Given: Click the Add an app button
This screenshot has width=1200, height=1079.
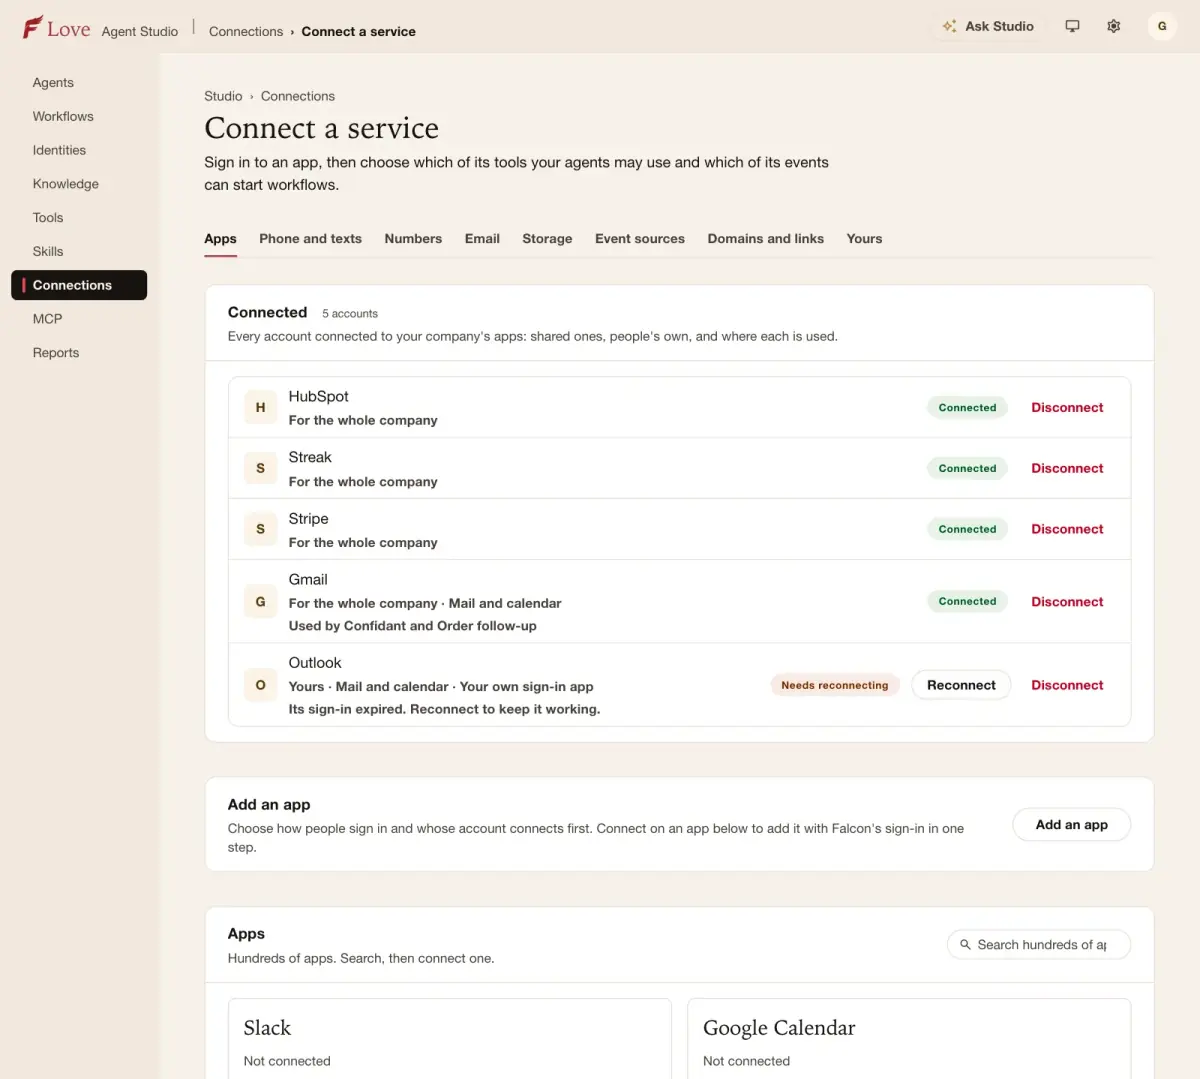Looking at the screenshot, I should point(1071,825).
